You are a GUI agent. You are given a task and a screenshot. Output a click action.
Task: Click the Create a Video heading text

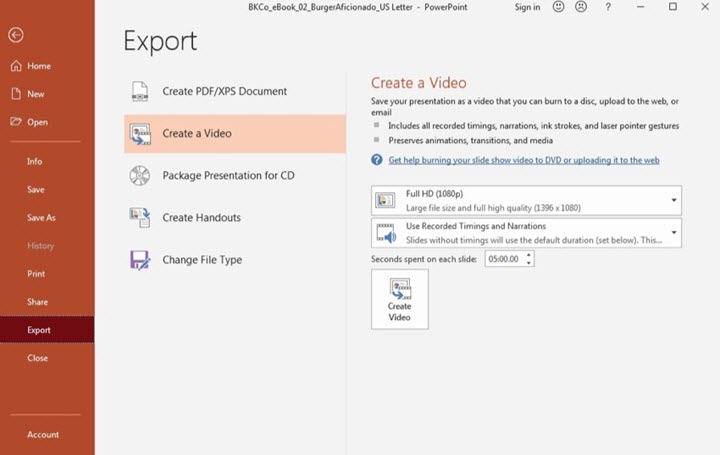419,83
